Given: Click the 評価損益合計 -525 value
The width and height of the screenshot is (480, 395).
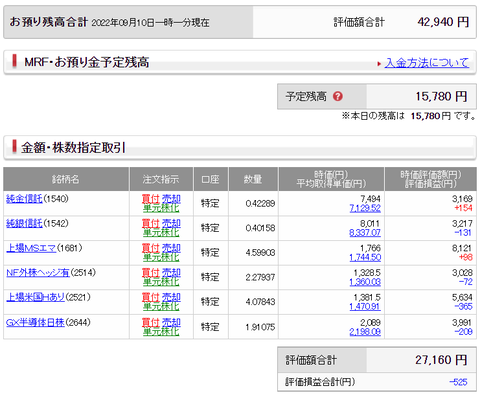Looking at the screenshot, I should point(458,382).
